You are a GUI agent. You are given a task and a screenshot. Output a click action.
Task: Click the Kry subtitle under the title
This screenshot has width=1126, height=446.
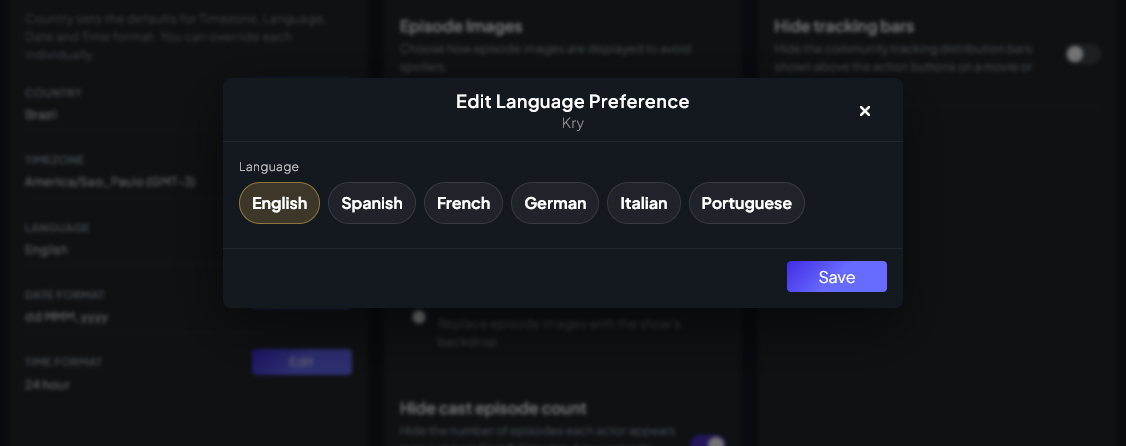[x=572, y=123]
